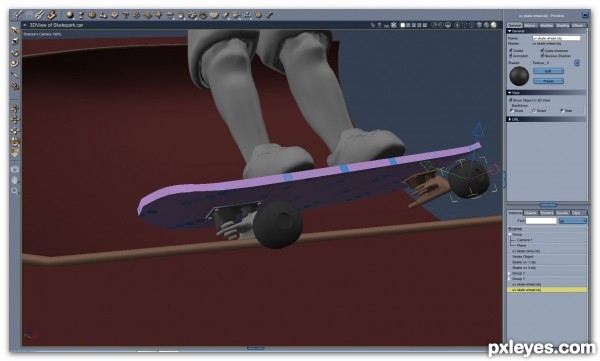Click the properties panel icon beside title
Viewport: 600px width, 361px height.
click(585, 15)
